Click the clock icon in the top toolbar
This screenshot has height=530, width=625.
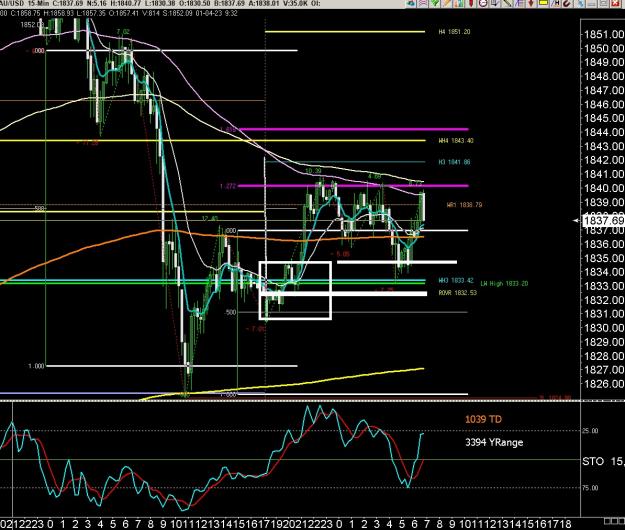click(483, 3)
